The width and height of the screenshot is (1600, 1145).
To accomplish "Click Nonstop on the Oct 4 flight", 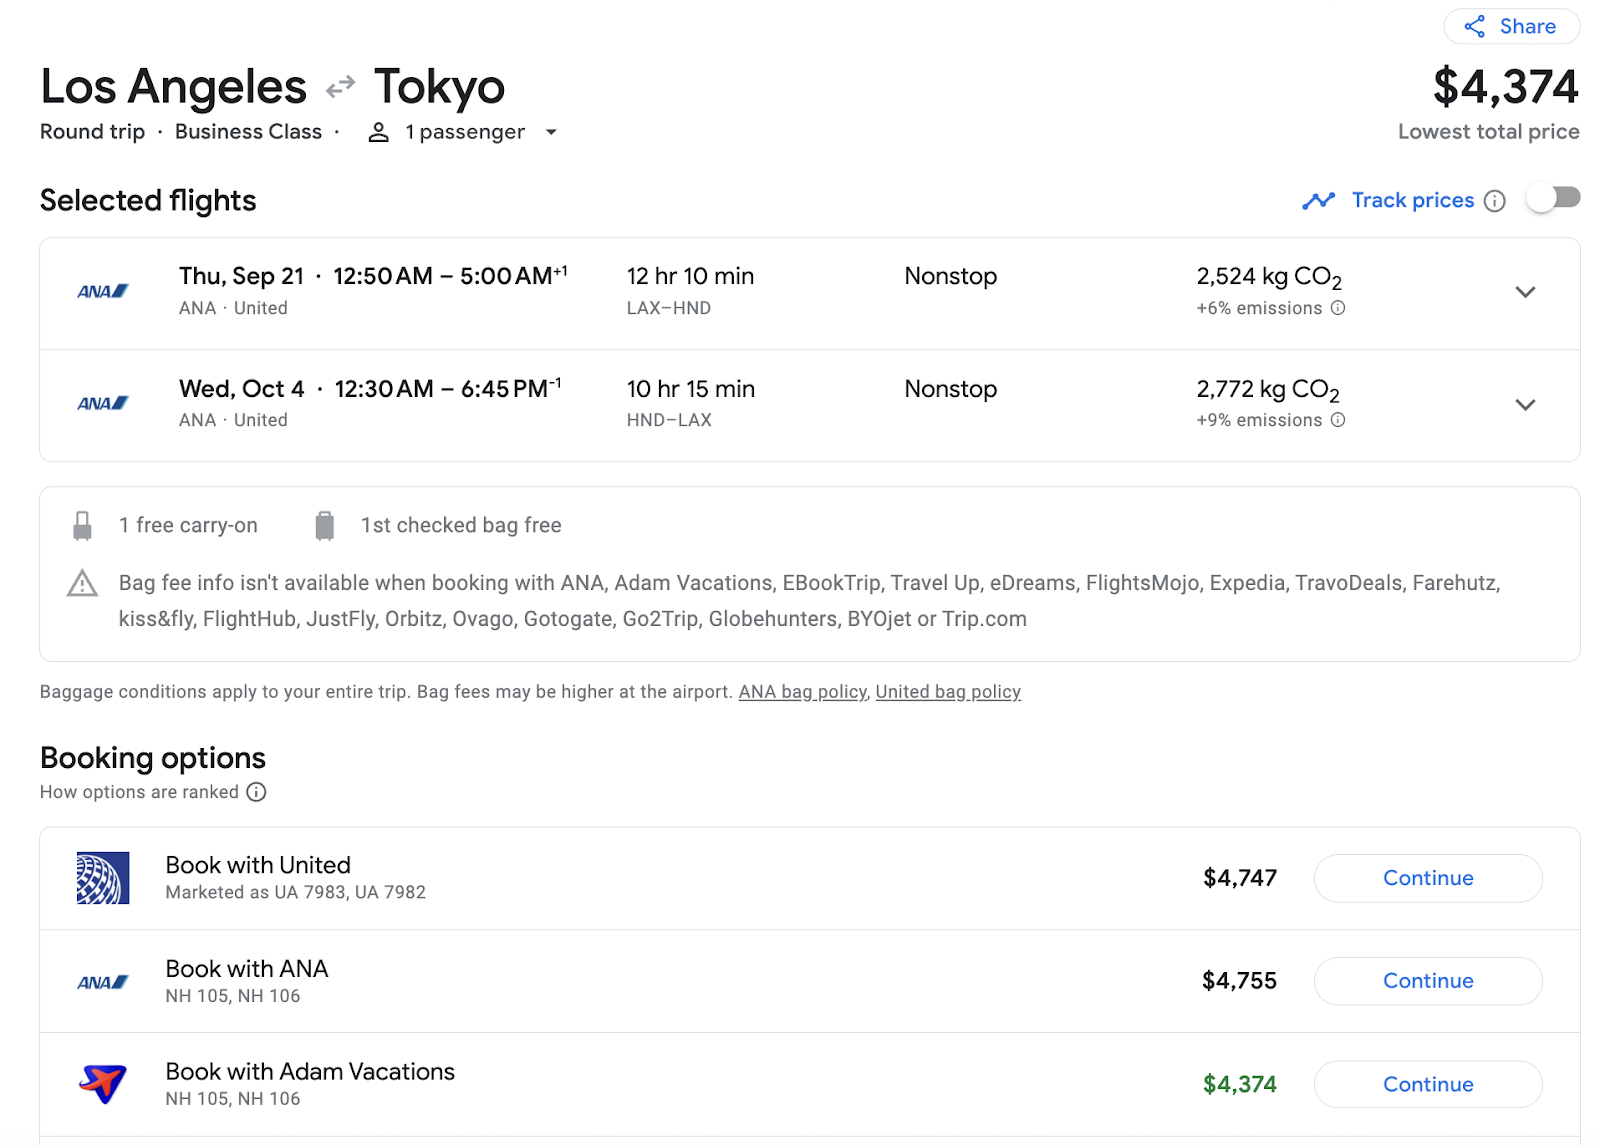I will coord(951,389).
